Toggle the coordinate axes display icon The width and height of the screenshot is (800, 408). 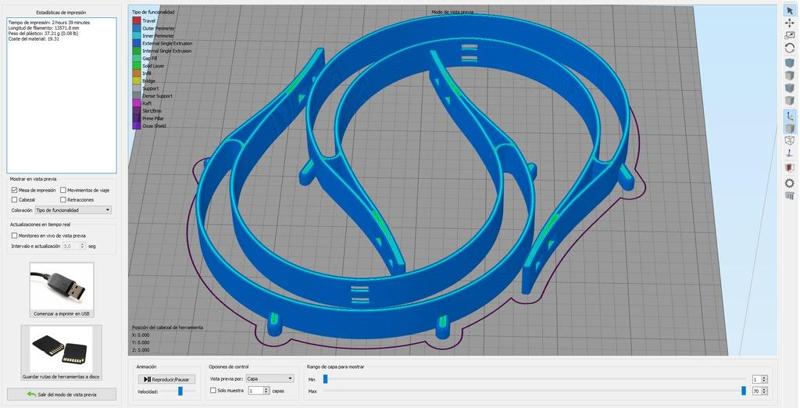pyautogui.click(x=789, y=116)
